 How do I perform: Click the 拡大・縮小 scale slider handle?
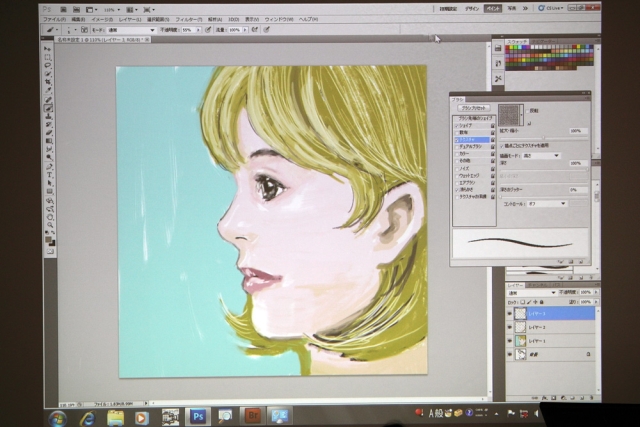(543, 138)
